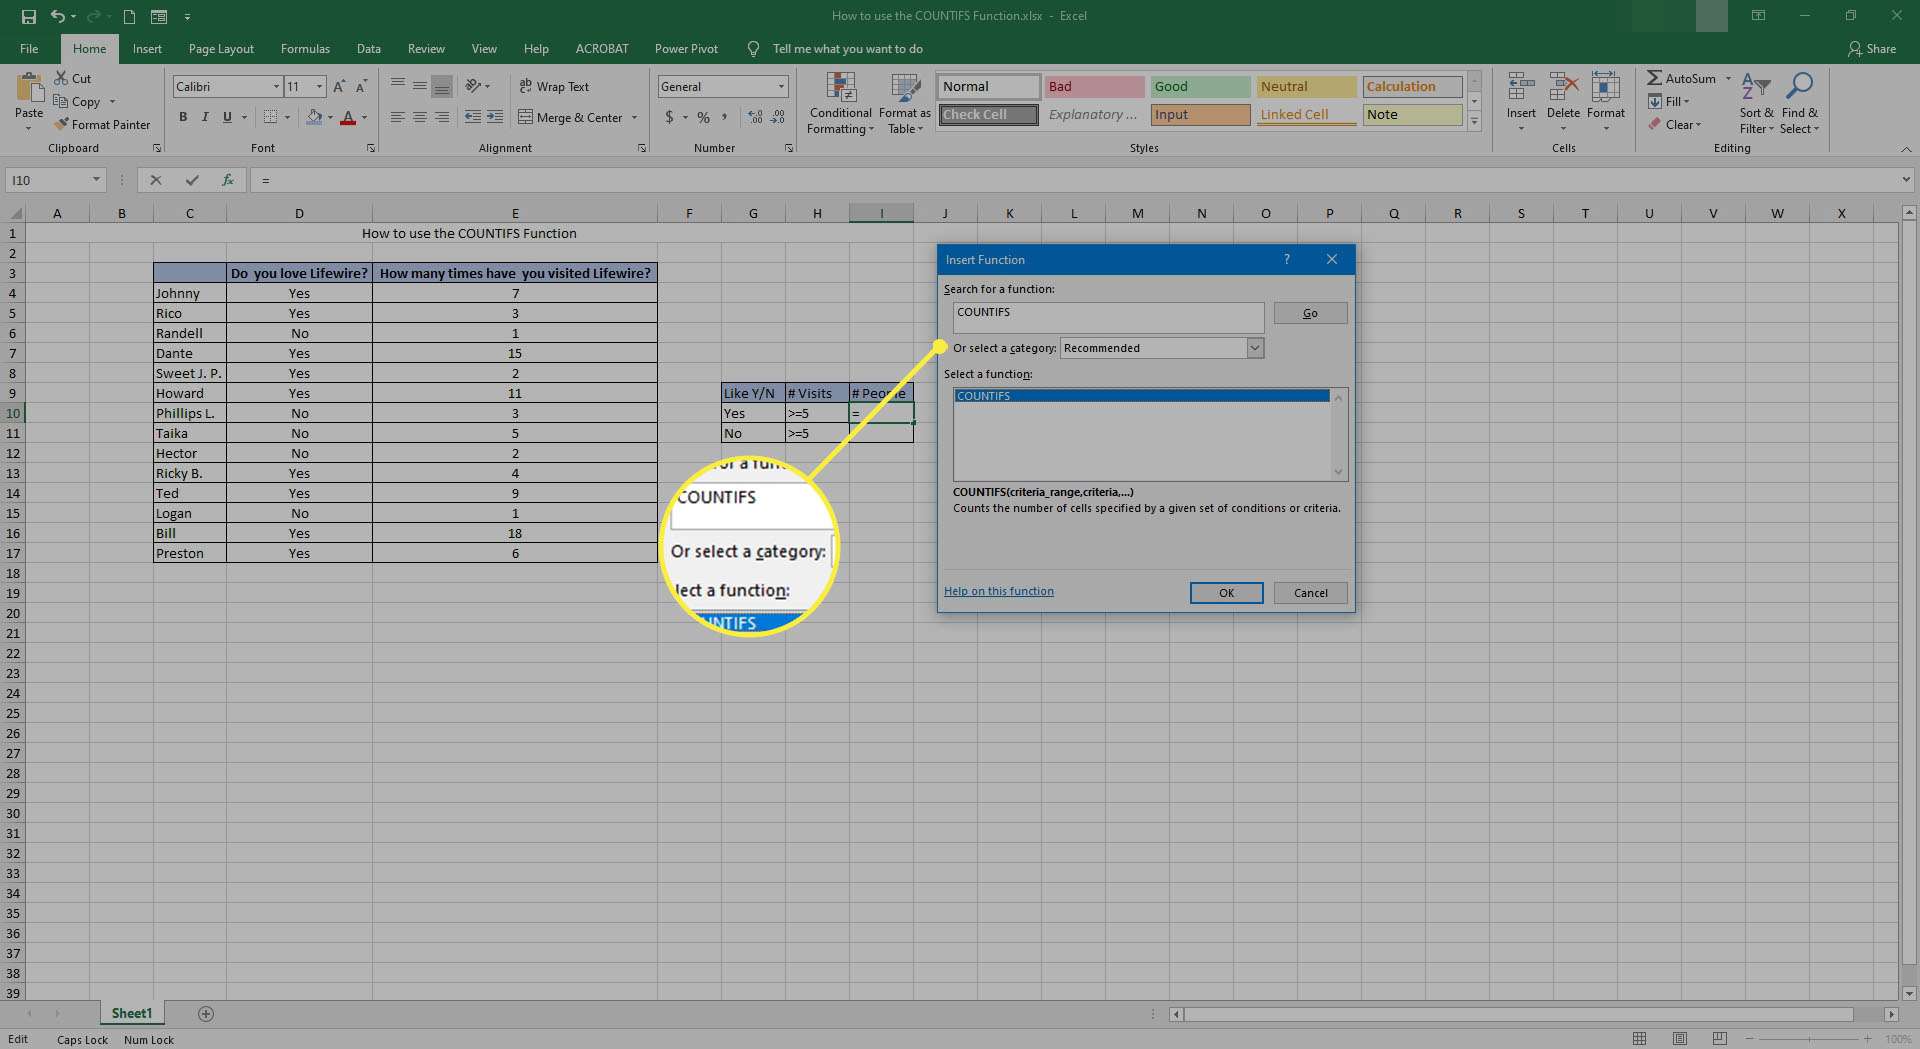The height and width of the screenshot is (1049, 1920).
Task: Expand the Fill dropdown in Editing
Action: [x=1686, y=101]
